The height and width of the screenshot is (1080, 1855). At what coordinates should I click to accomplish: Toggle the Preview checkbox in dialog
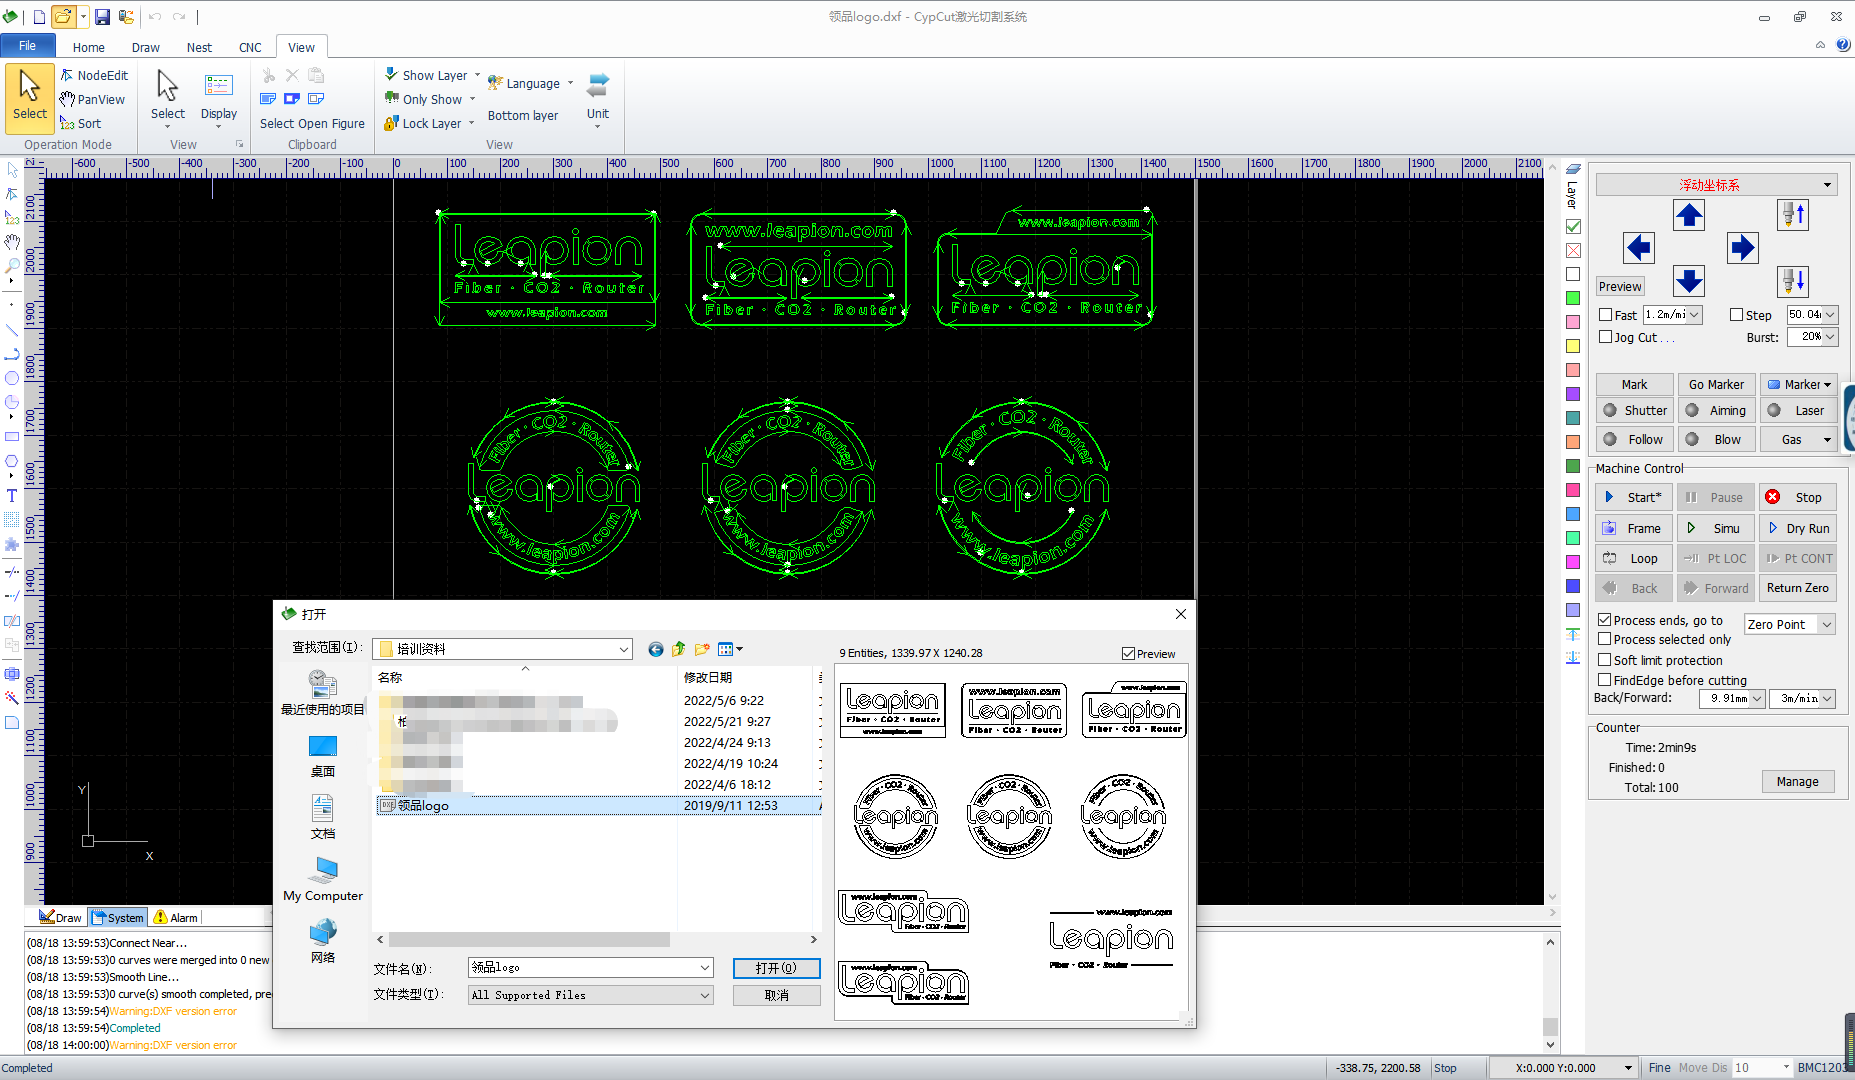1129,654
